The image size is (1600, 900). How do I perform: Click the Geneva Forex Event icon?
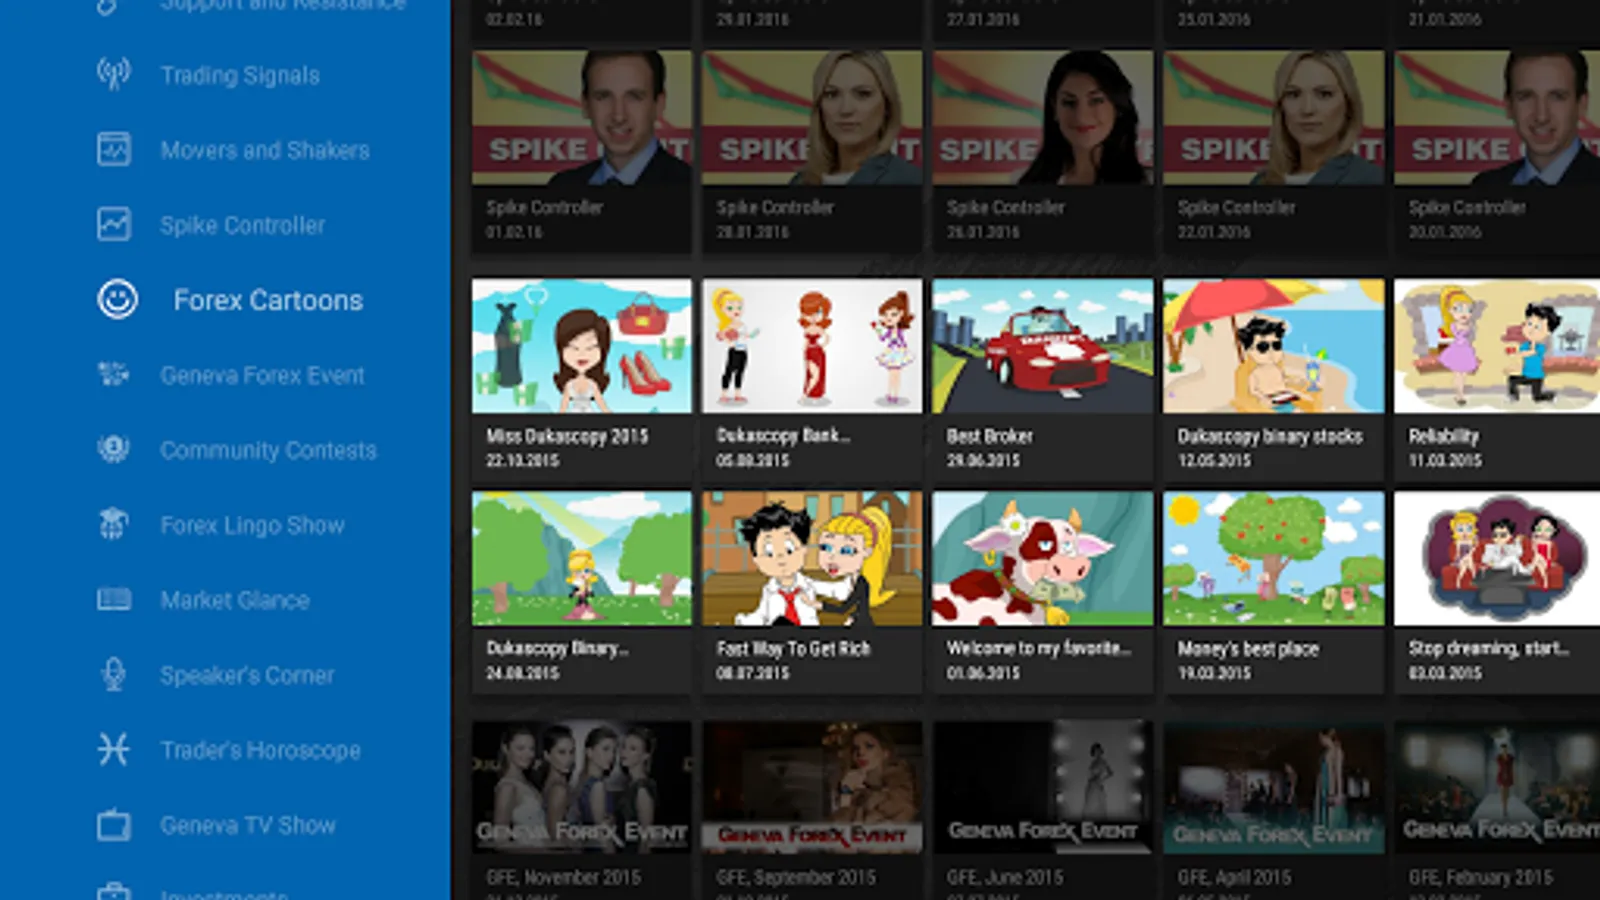[114, 374]
